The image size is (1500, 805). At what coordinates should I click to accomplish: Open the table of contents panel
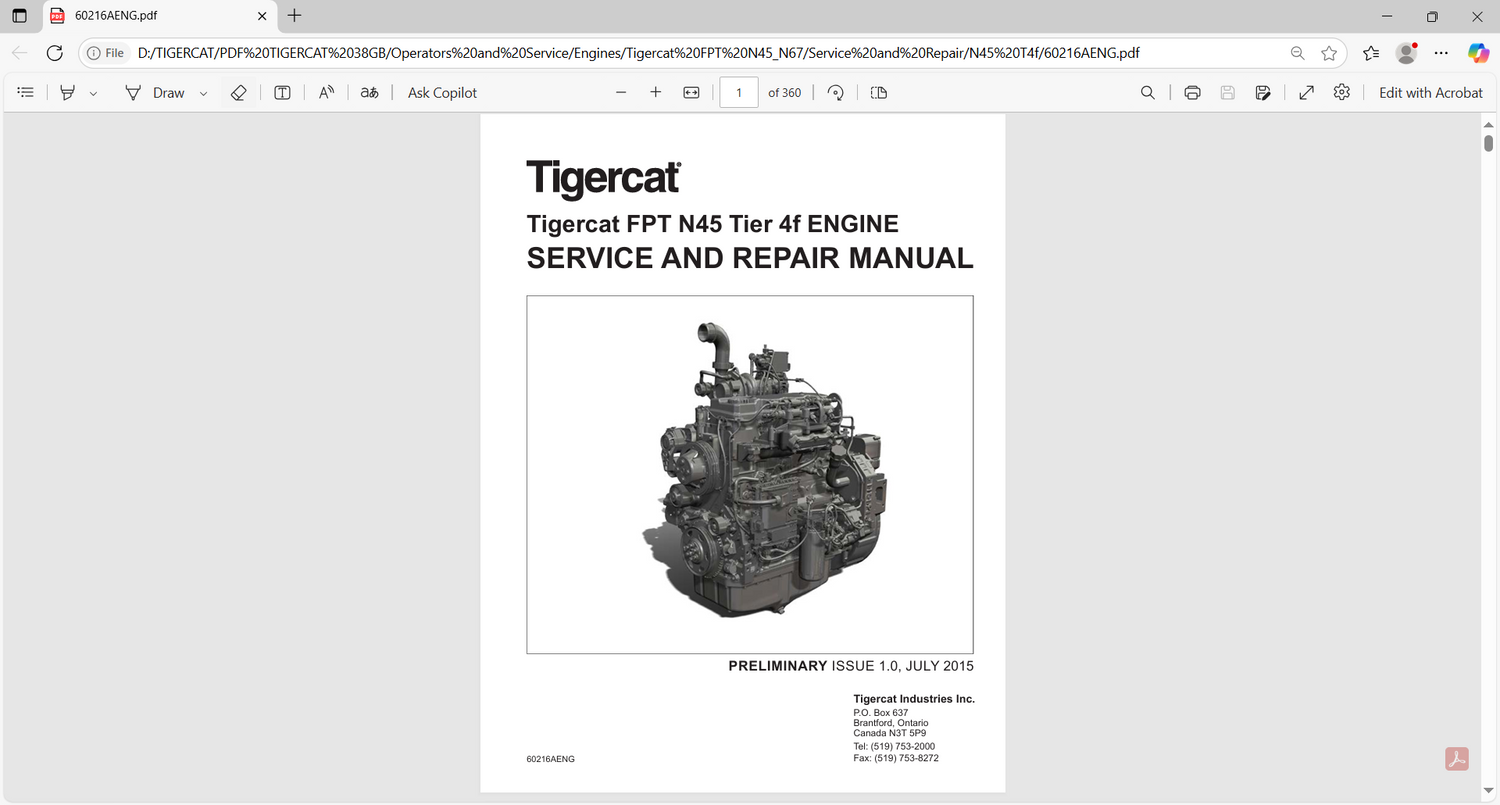point(26,92)
